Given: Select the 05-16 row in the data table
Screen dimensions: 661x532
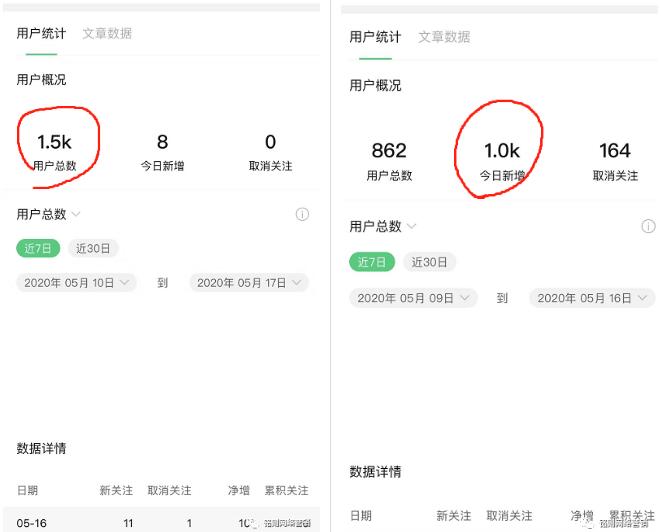Looking at the screenshot, I should (x=160, y=522).
